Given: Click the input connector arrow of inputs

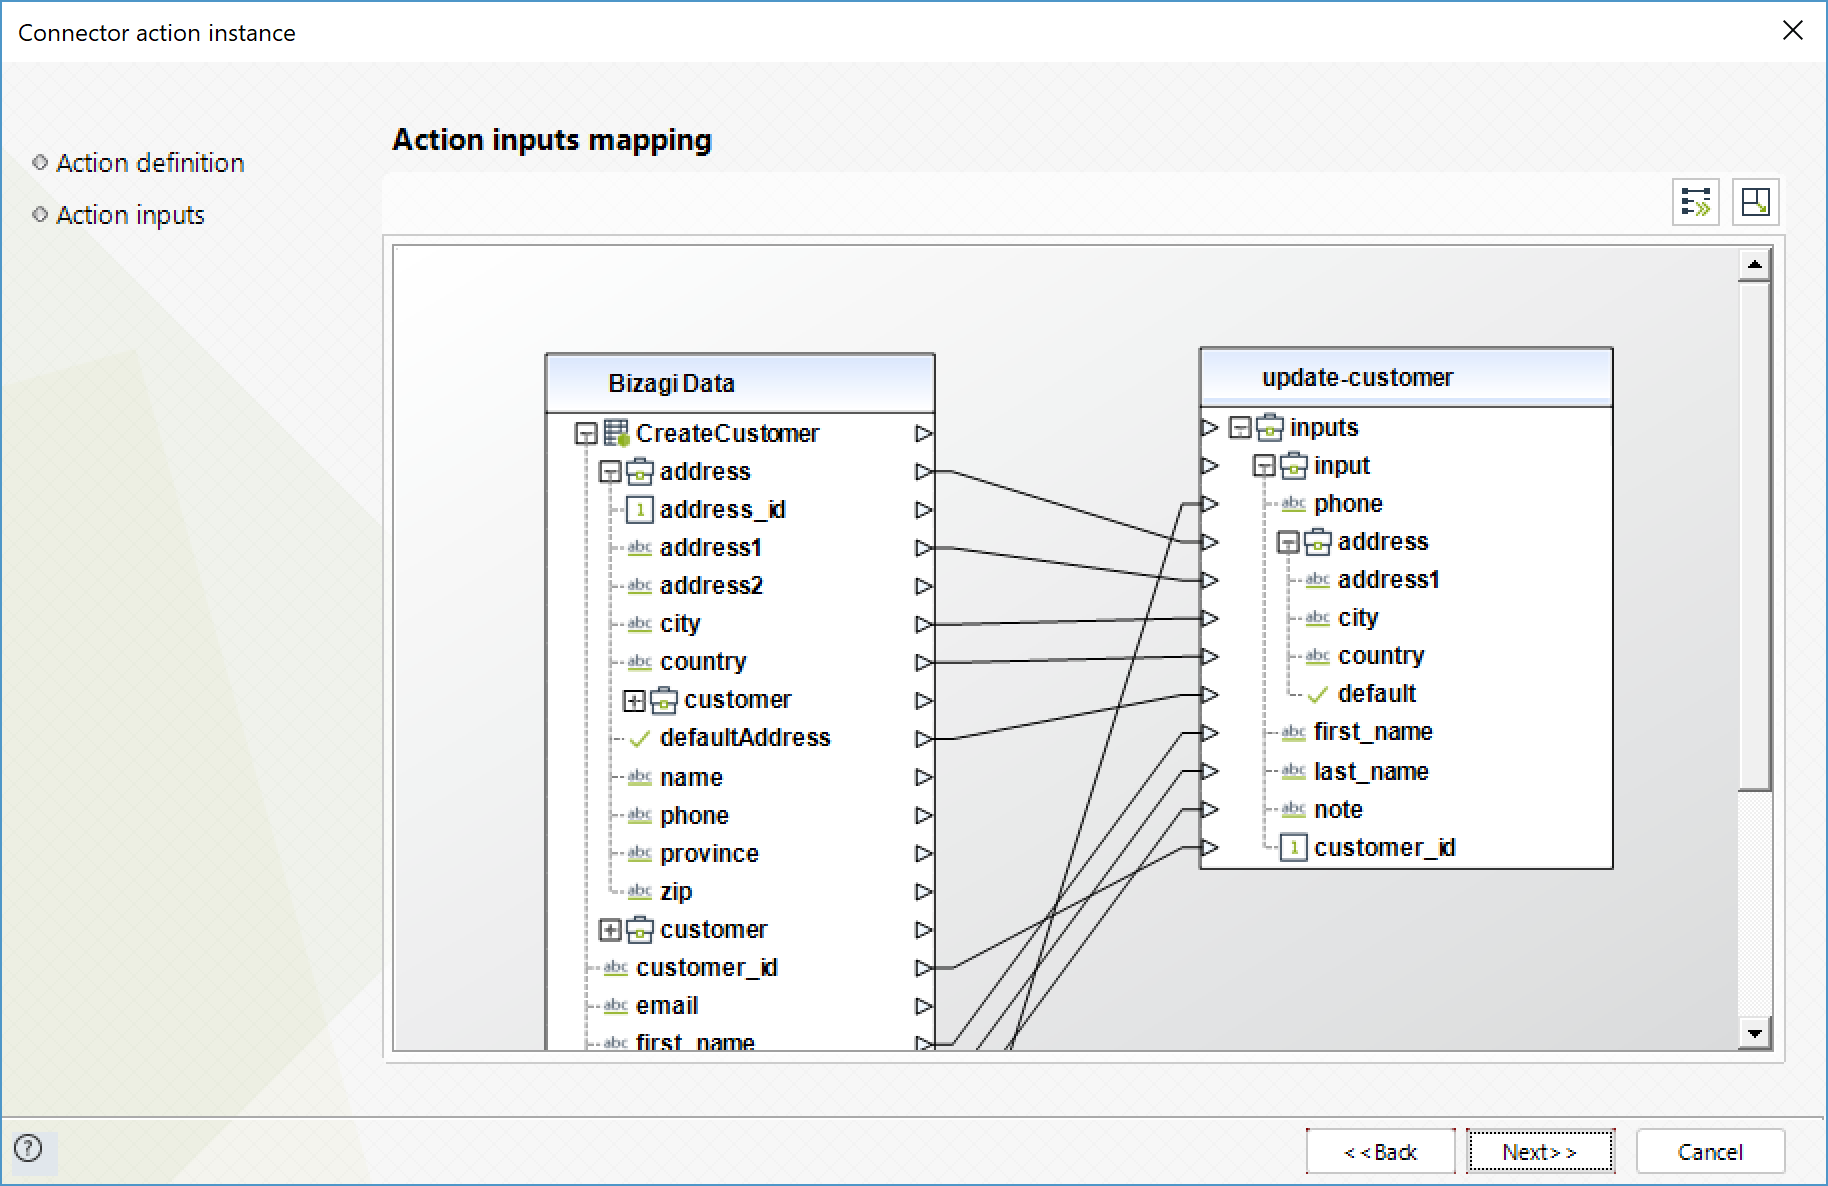Looking at the screenshot, I should 1210,428.
